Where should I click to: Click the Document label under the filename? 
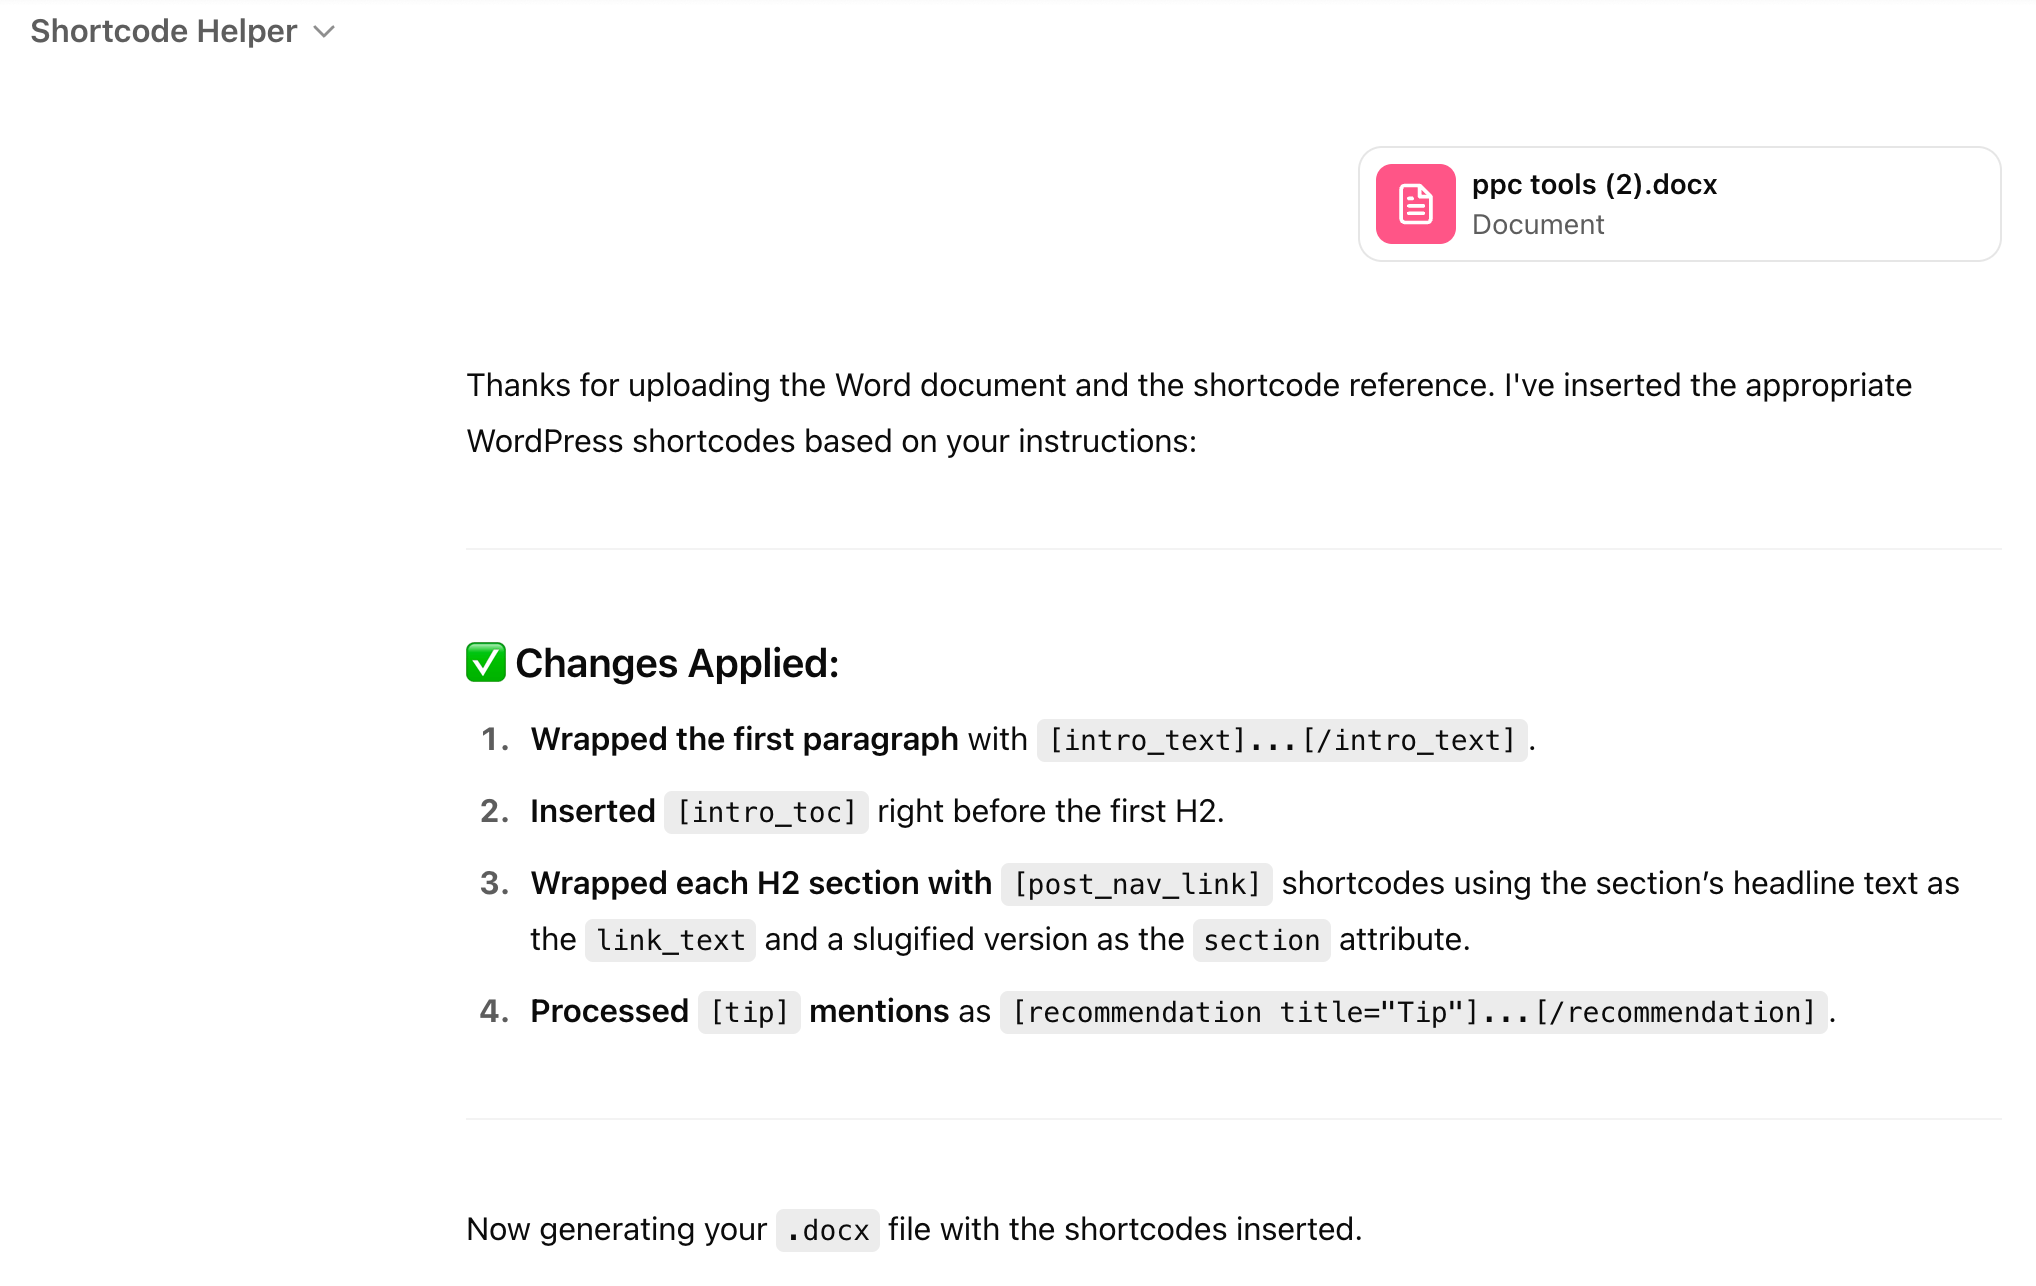point(1537,225)
